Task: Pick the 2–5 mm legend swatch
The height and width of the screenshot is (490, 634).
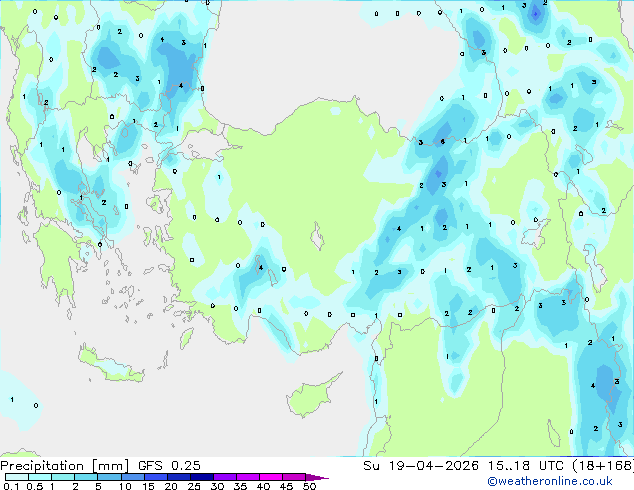Action: click(x=86, y=477)
